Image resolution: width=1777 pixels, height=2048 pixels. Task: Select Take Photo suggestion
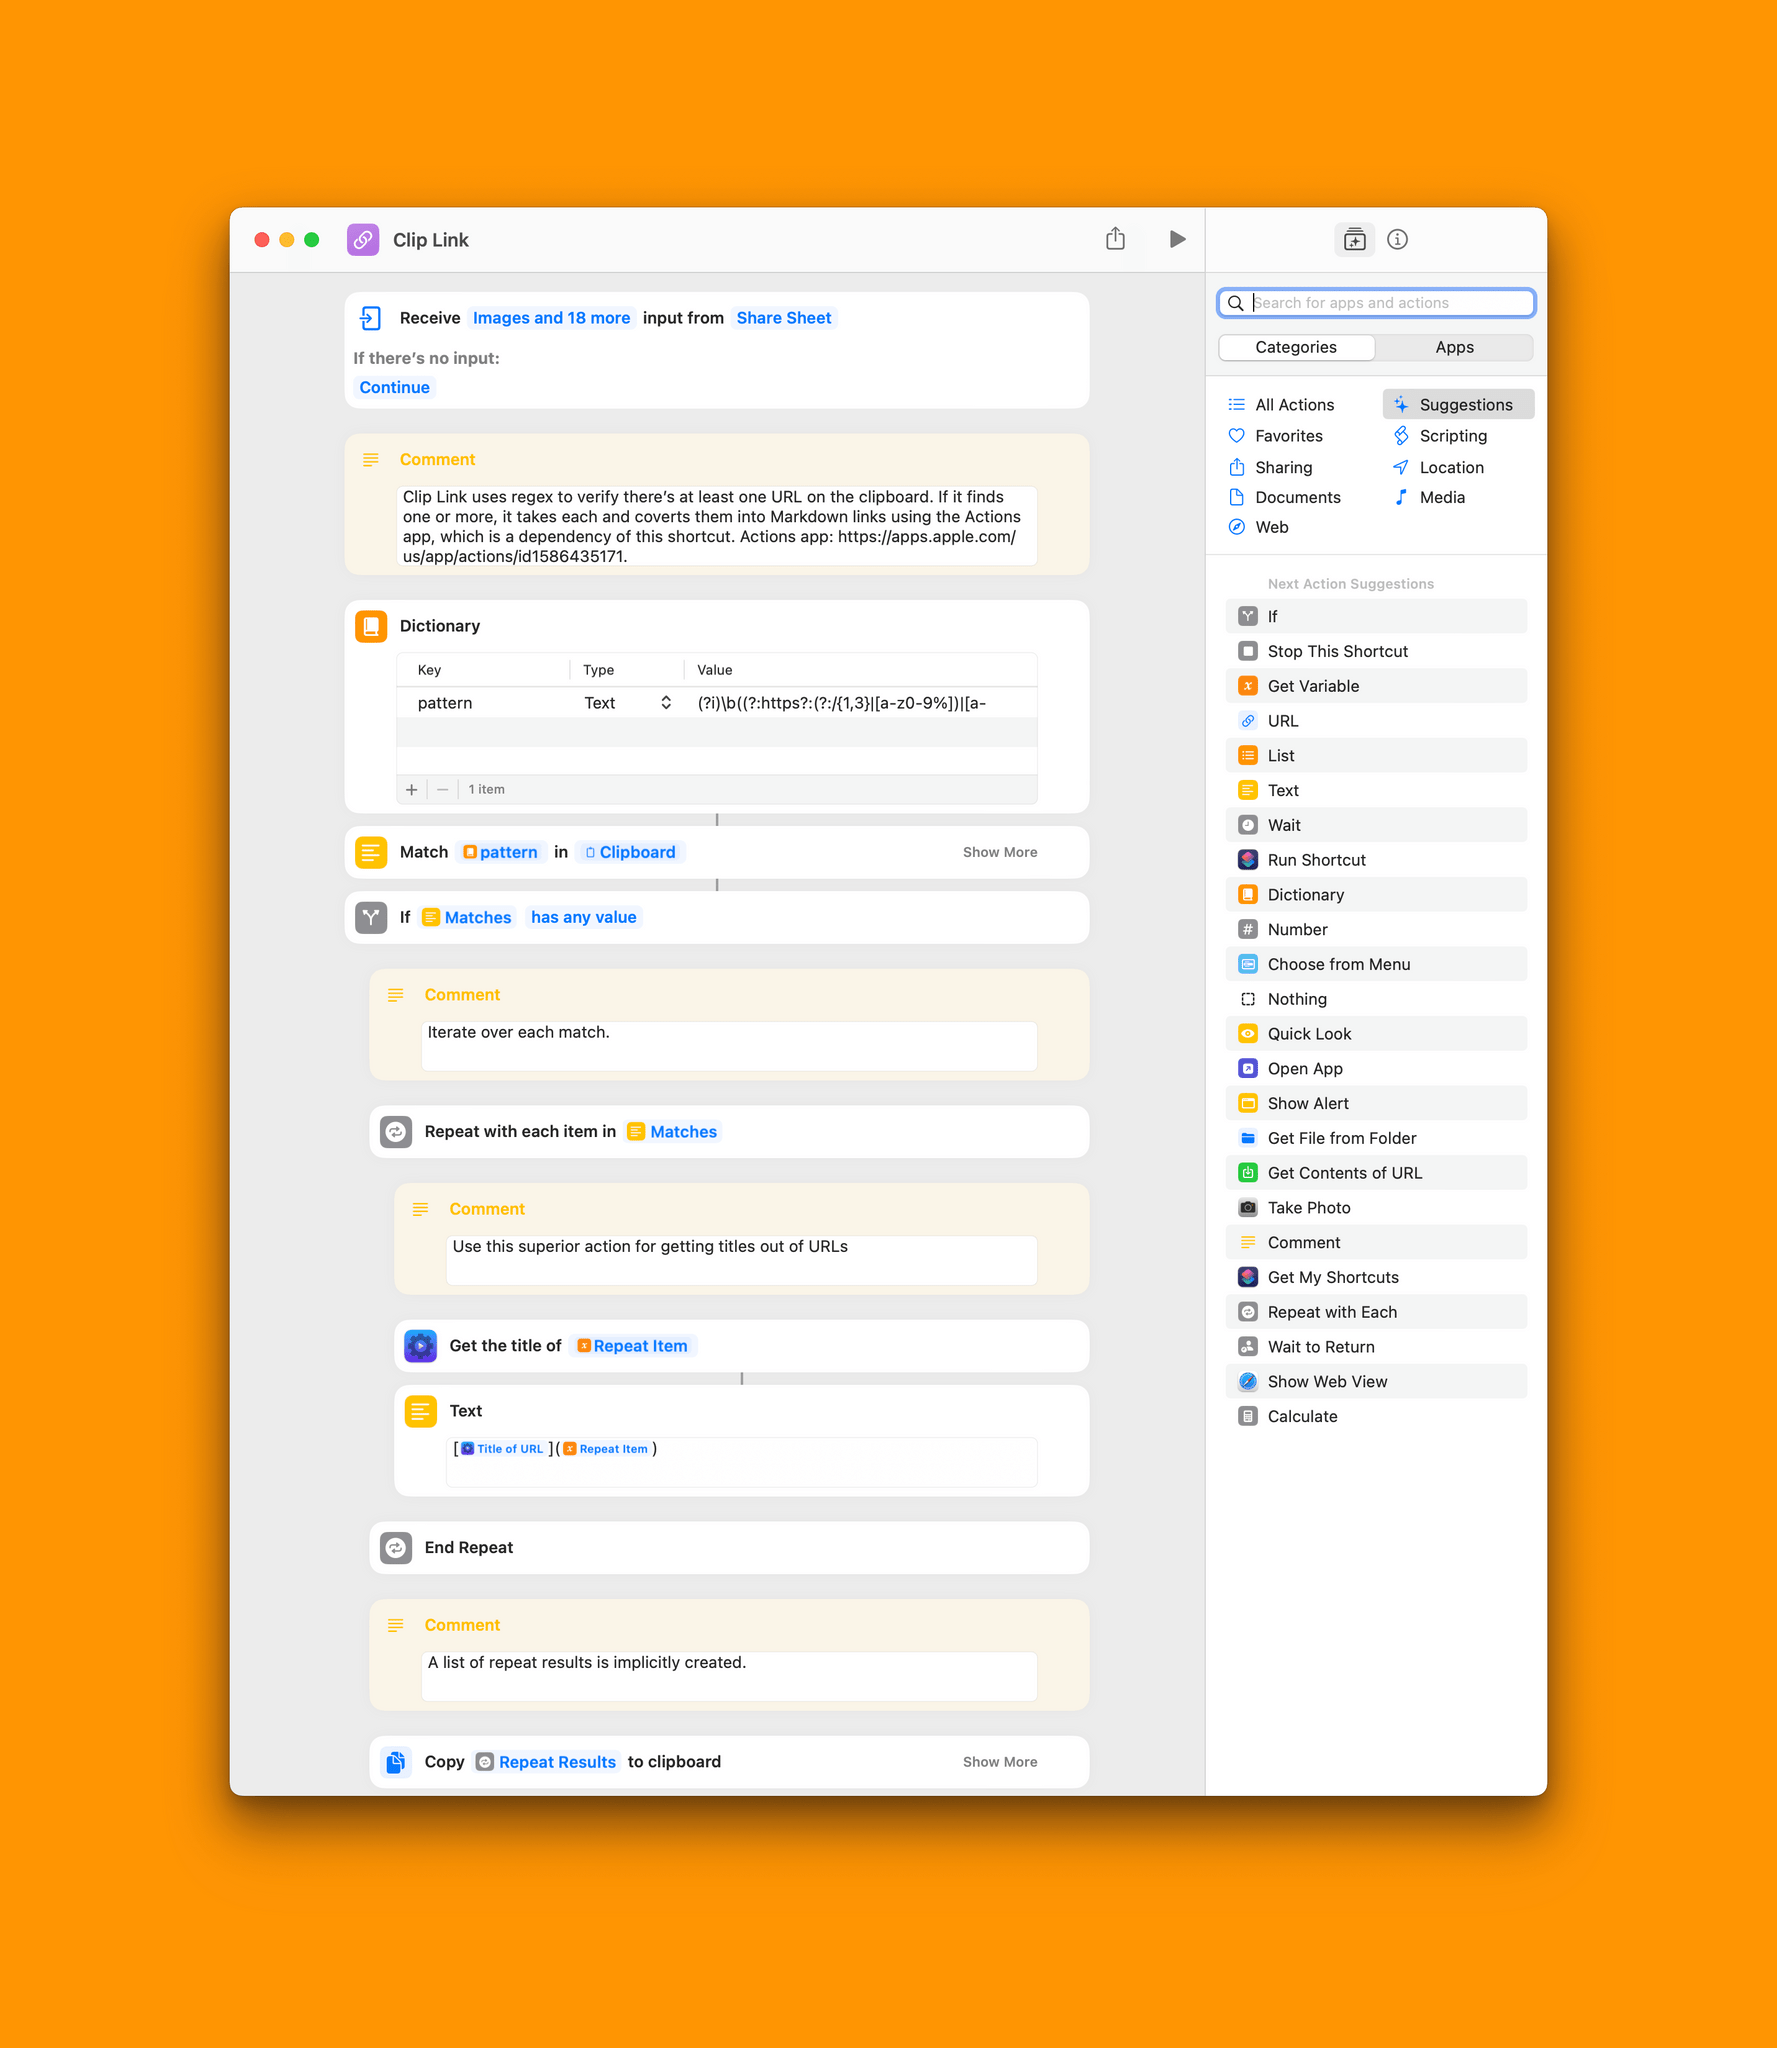(1376, 1208)
